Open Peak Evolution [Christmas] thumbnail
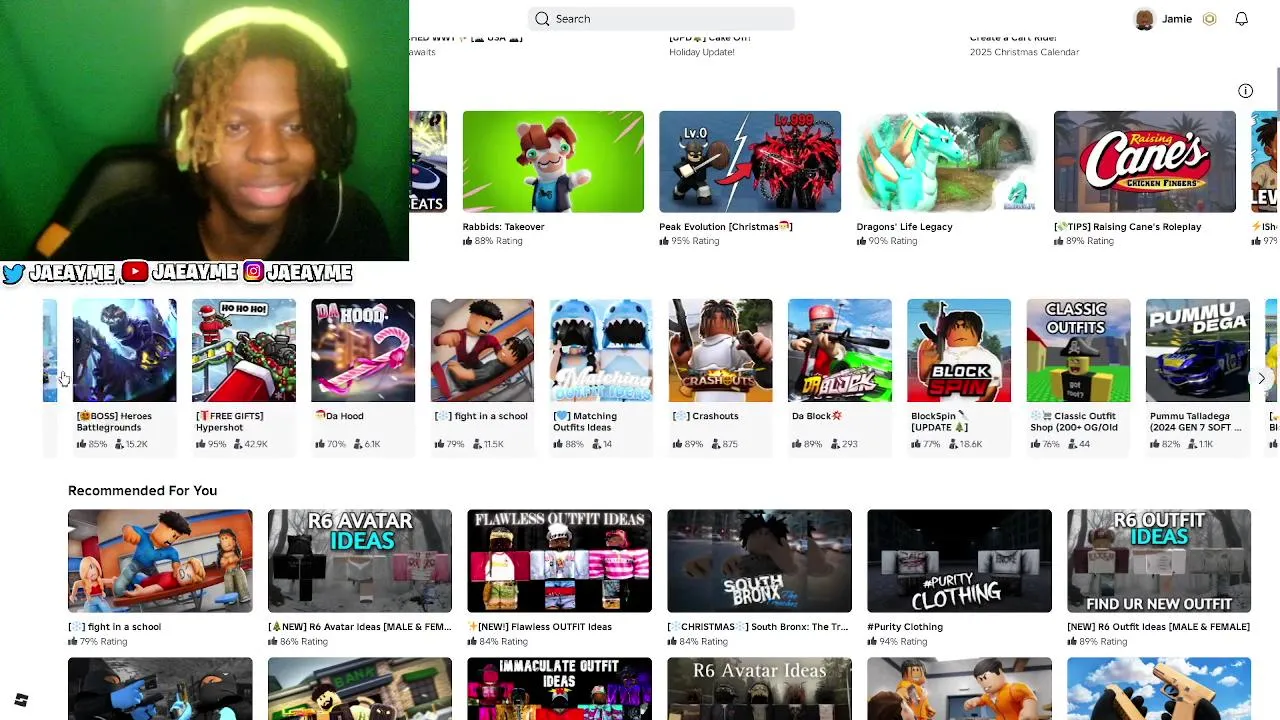 (x=750, y=162)
